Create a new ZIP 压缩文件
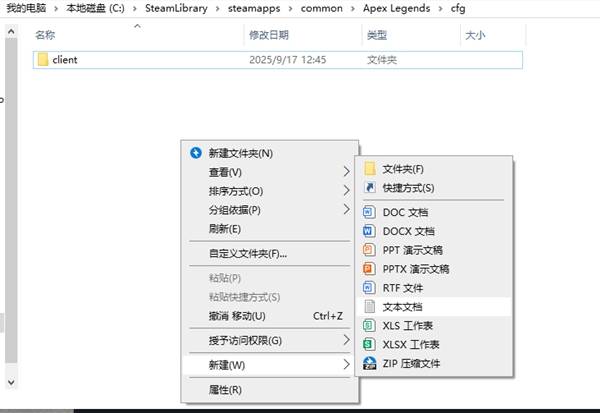Viewport: 600px width, 413px height. click(434, 363)
